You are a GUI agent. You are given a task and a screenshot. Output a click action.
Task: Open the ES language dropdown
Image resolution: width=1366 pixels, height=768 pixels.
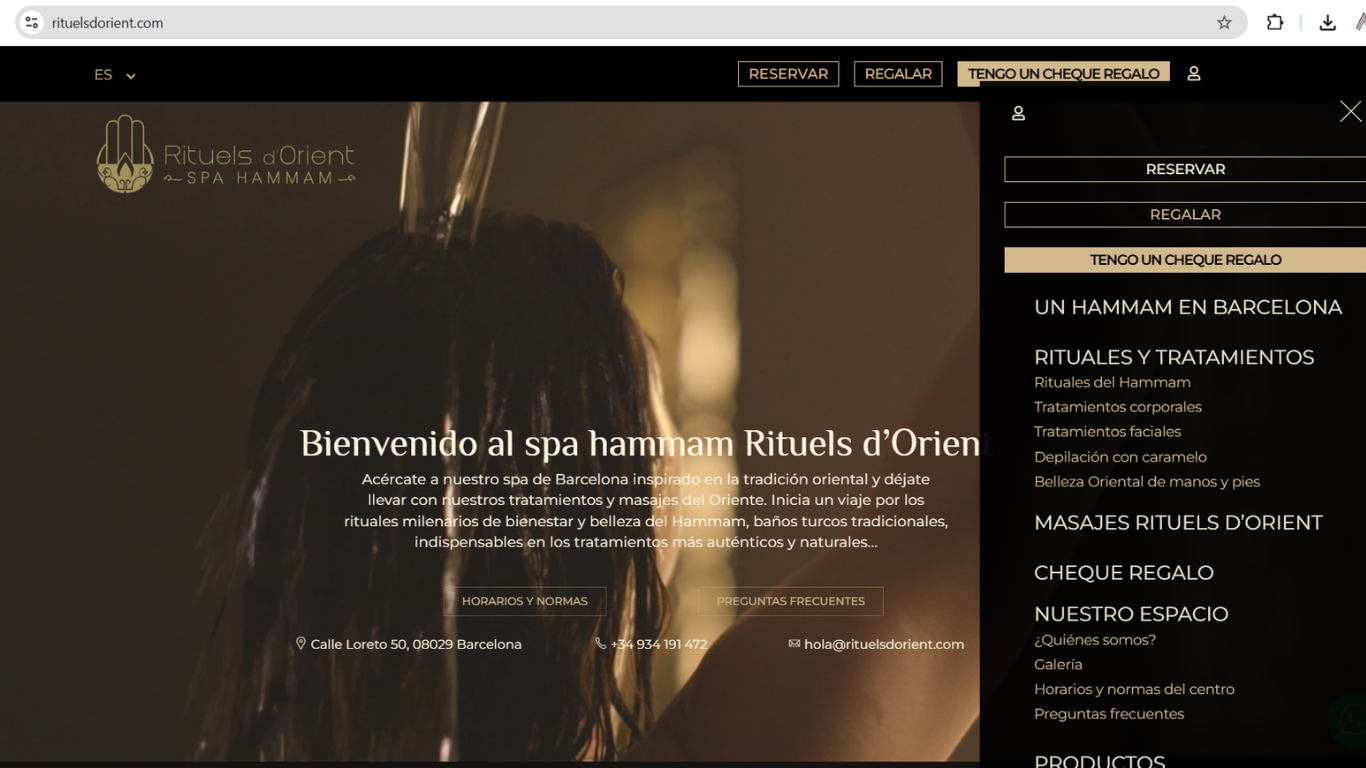114,75
